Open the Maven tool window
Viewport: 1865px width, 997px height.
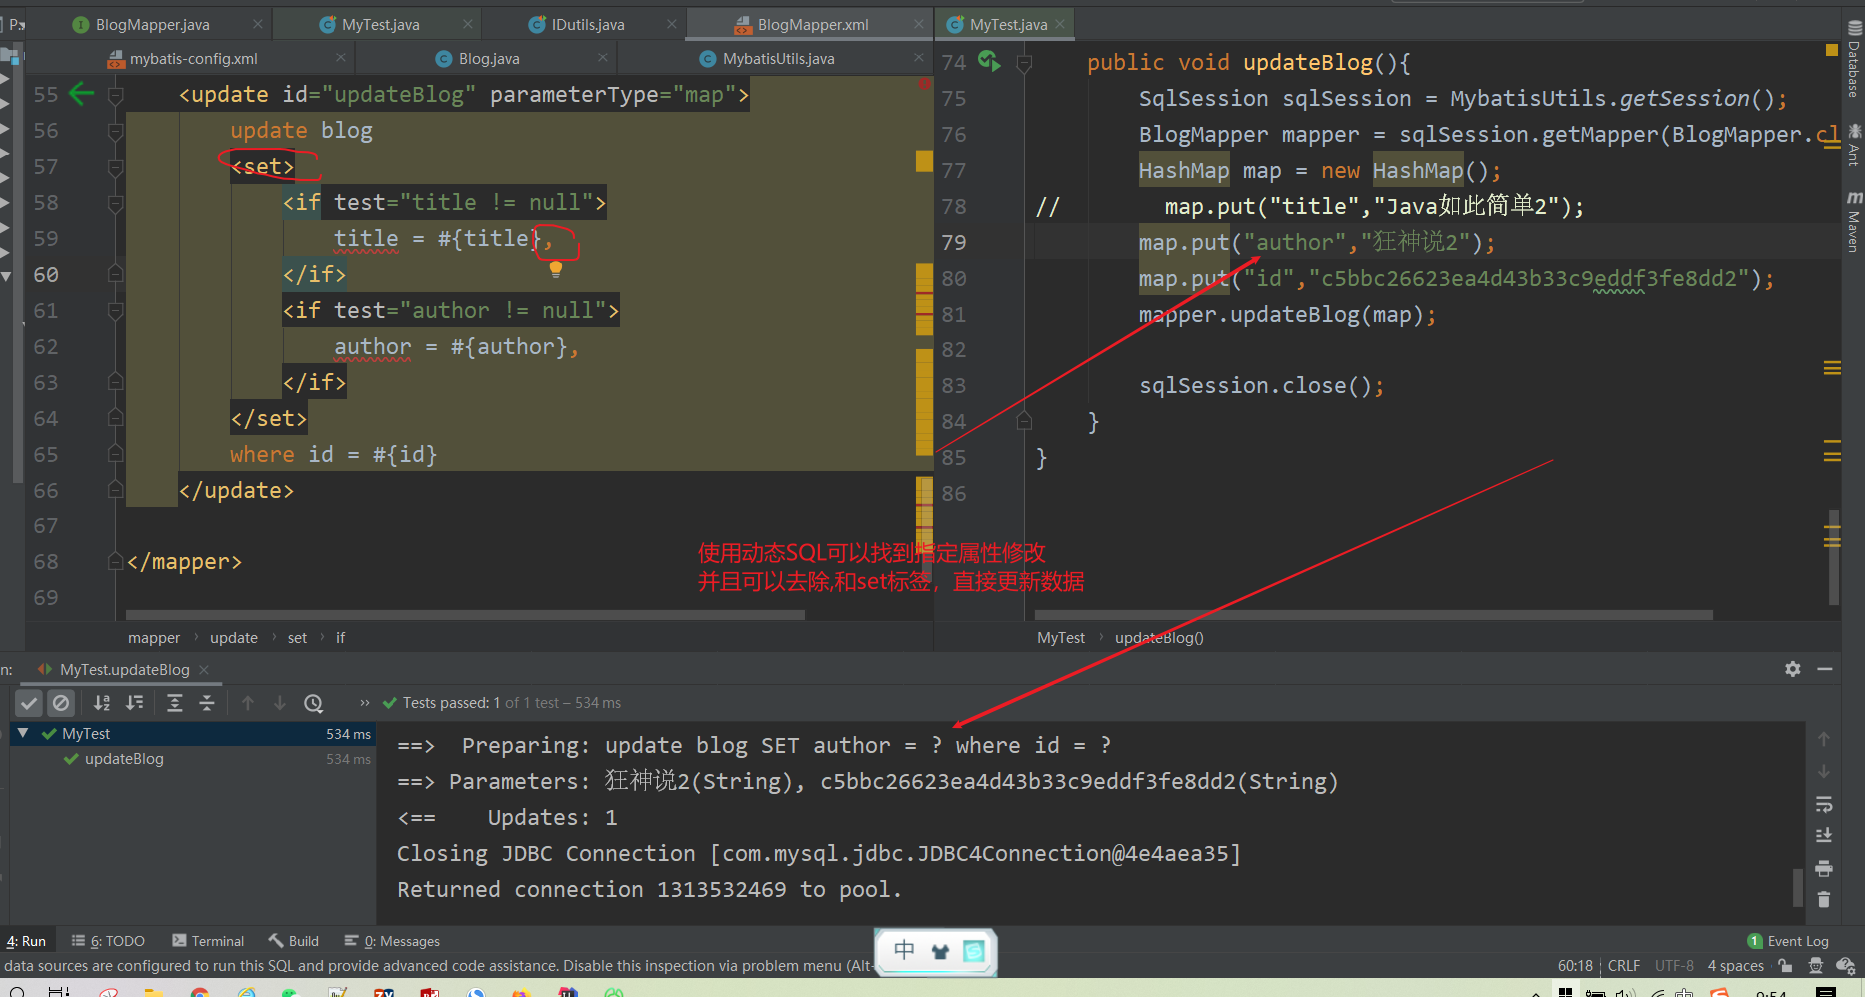[x=1853, y=222]
